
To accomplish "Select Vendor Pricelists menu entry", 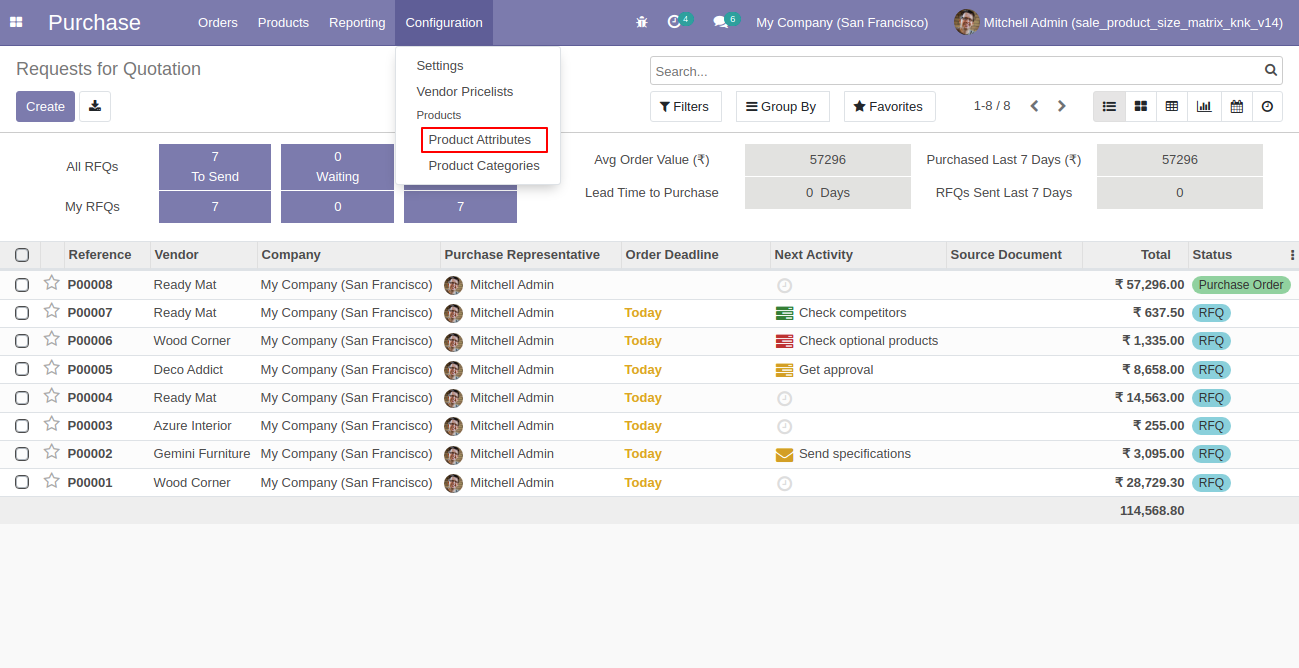I will pyautogui.click(x=465, y=91).
